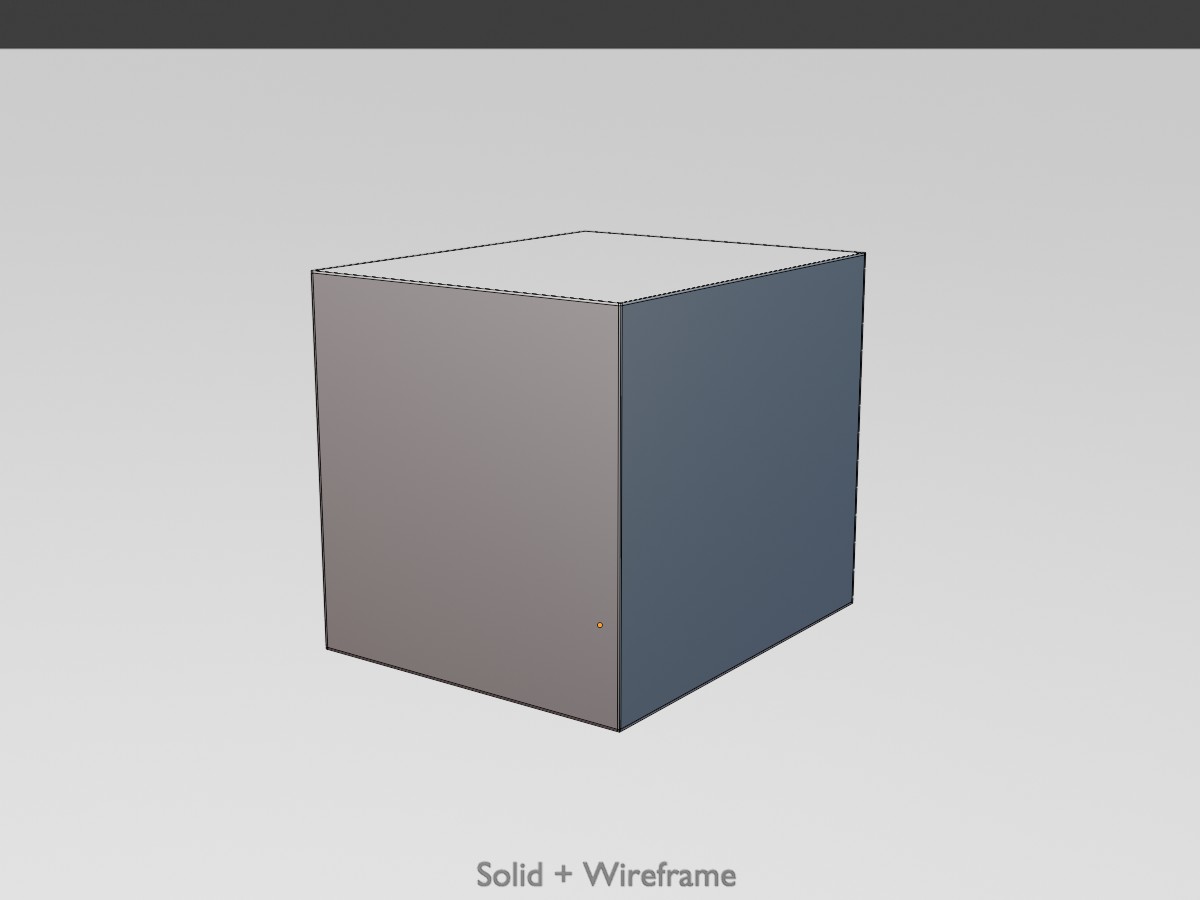Click the "Solid + Wireframe" caption text

(x=606, y=875)
